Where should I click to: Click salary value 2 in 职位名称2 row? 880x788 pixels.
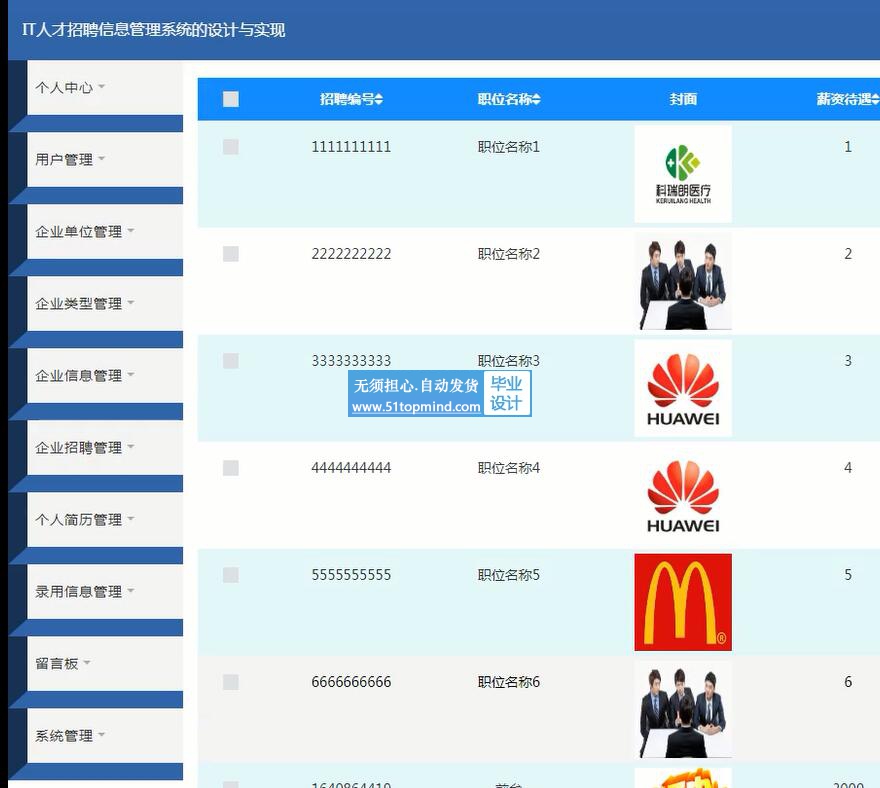pos(848,254)
